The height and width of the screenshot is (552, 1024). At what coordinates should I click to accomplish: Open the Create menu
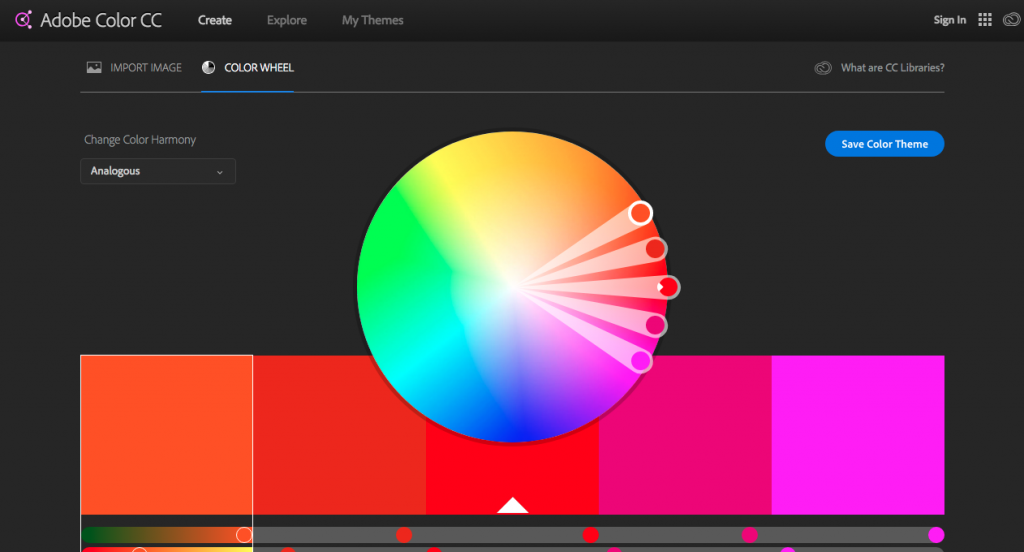(215, 20)
